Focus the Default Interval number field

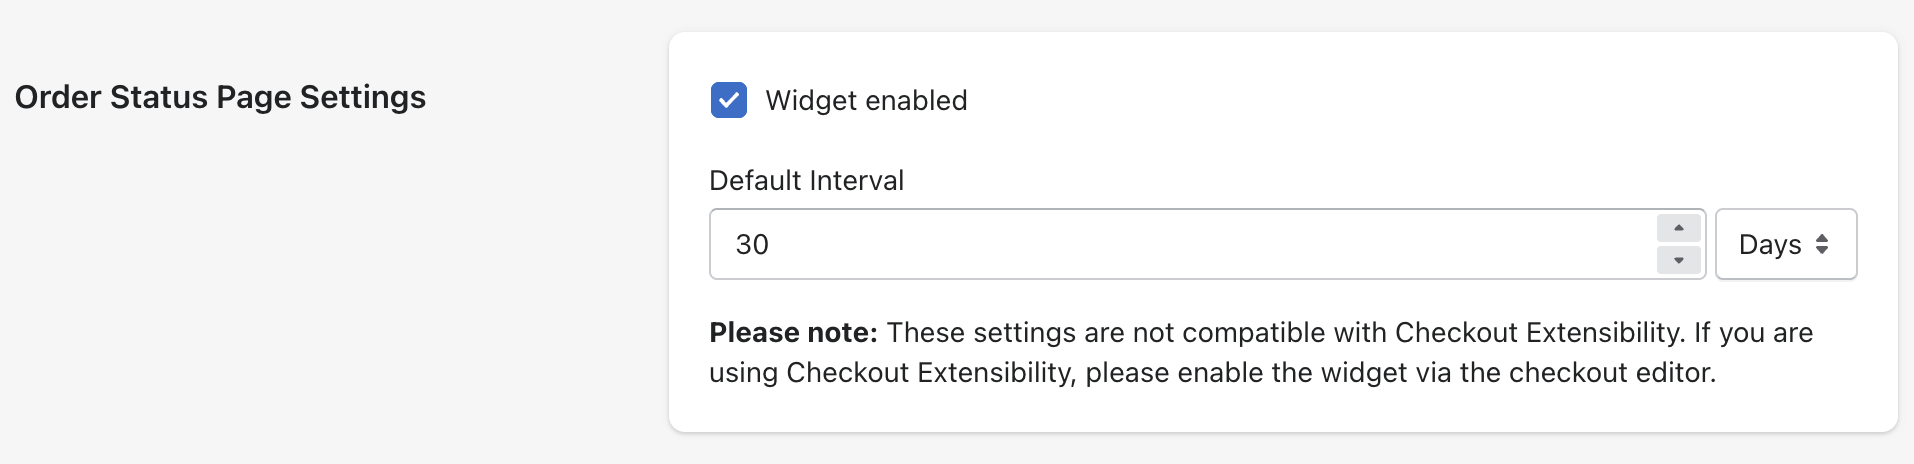[1180, 244]
